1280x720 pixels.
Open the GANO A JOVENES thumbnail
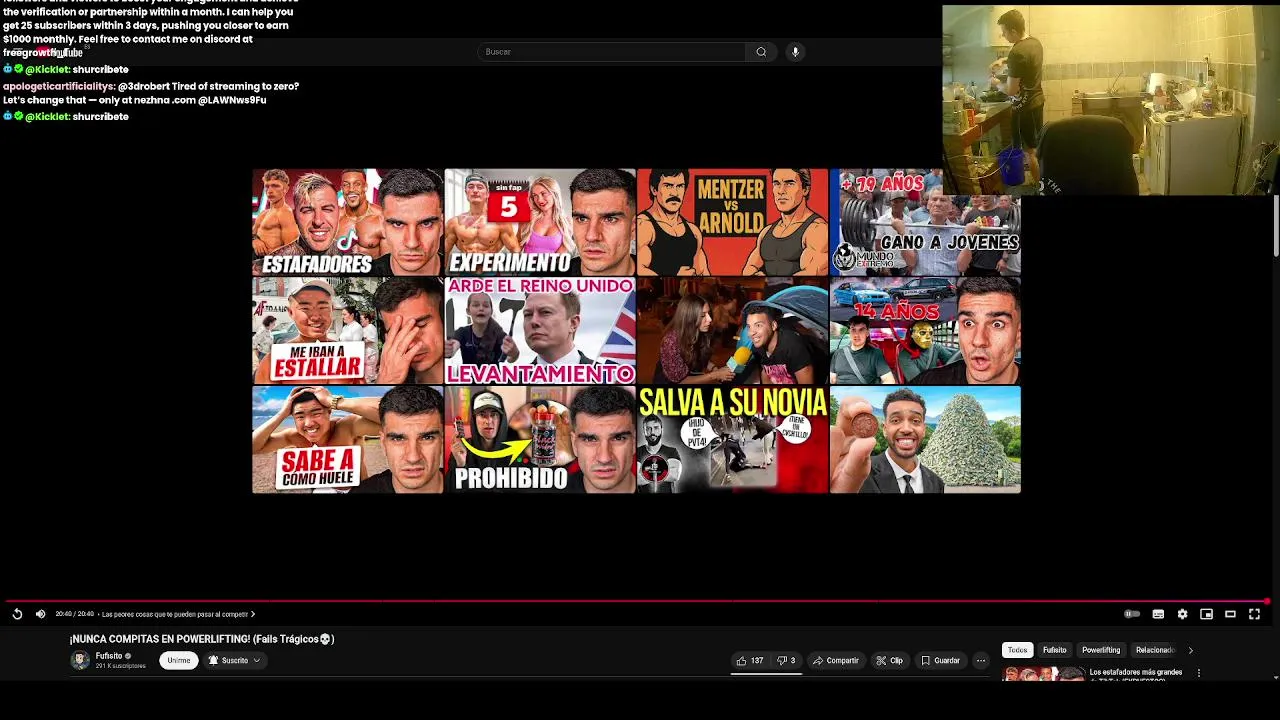925,222
